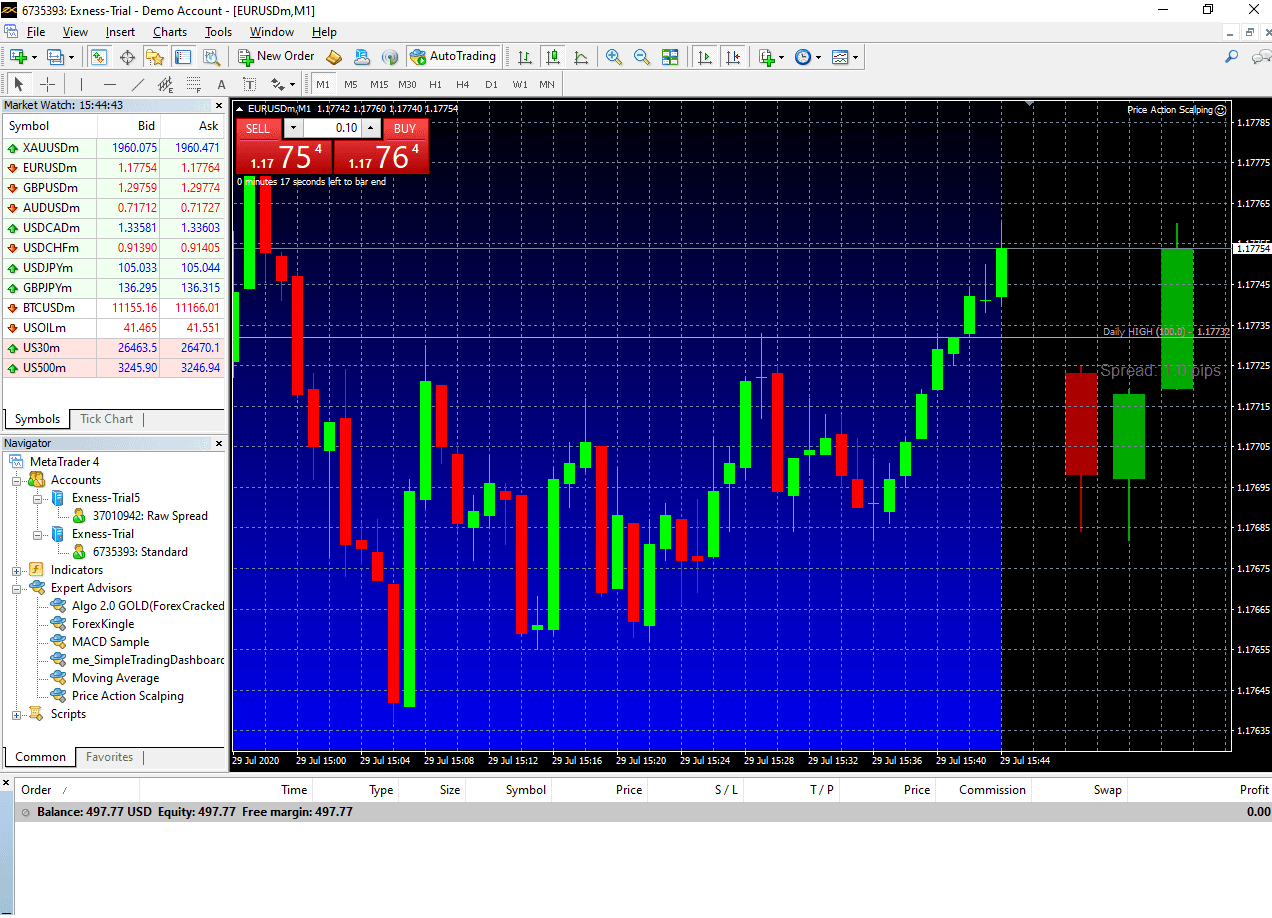Toggle the AutoTrading button
This screenshot has width=1272, height=918.
coord(453,57)
